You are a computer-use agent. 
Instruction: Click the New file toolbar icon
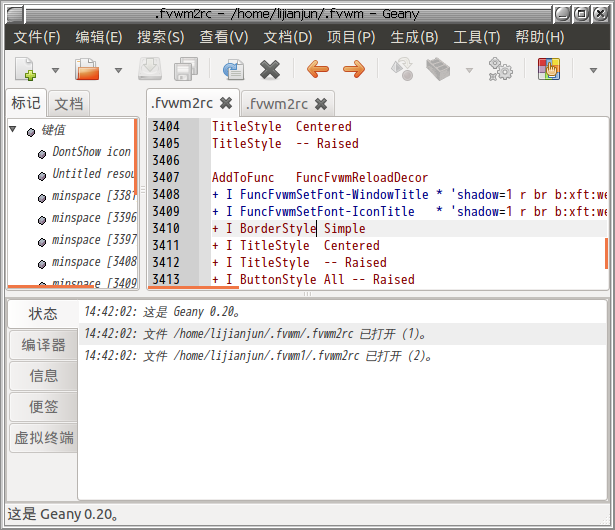25,69
